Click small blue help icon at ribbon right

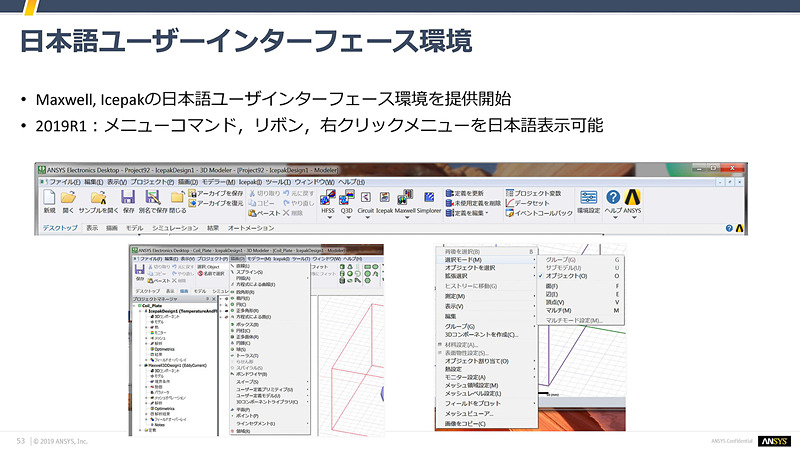[729, 228]
